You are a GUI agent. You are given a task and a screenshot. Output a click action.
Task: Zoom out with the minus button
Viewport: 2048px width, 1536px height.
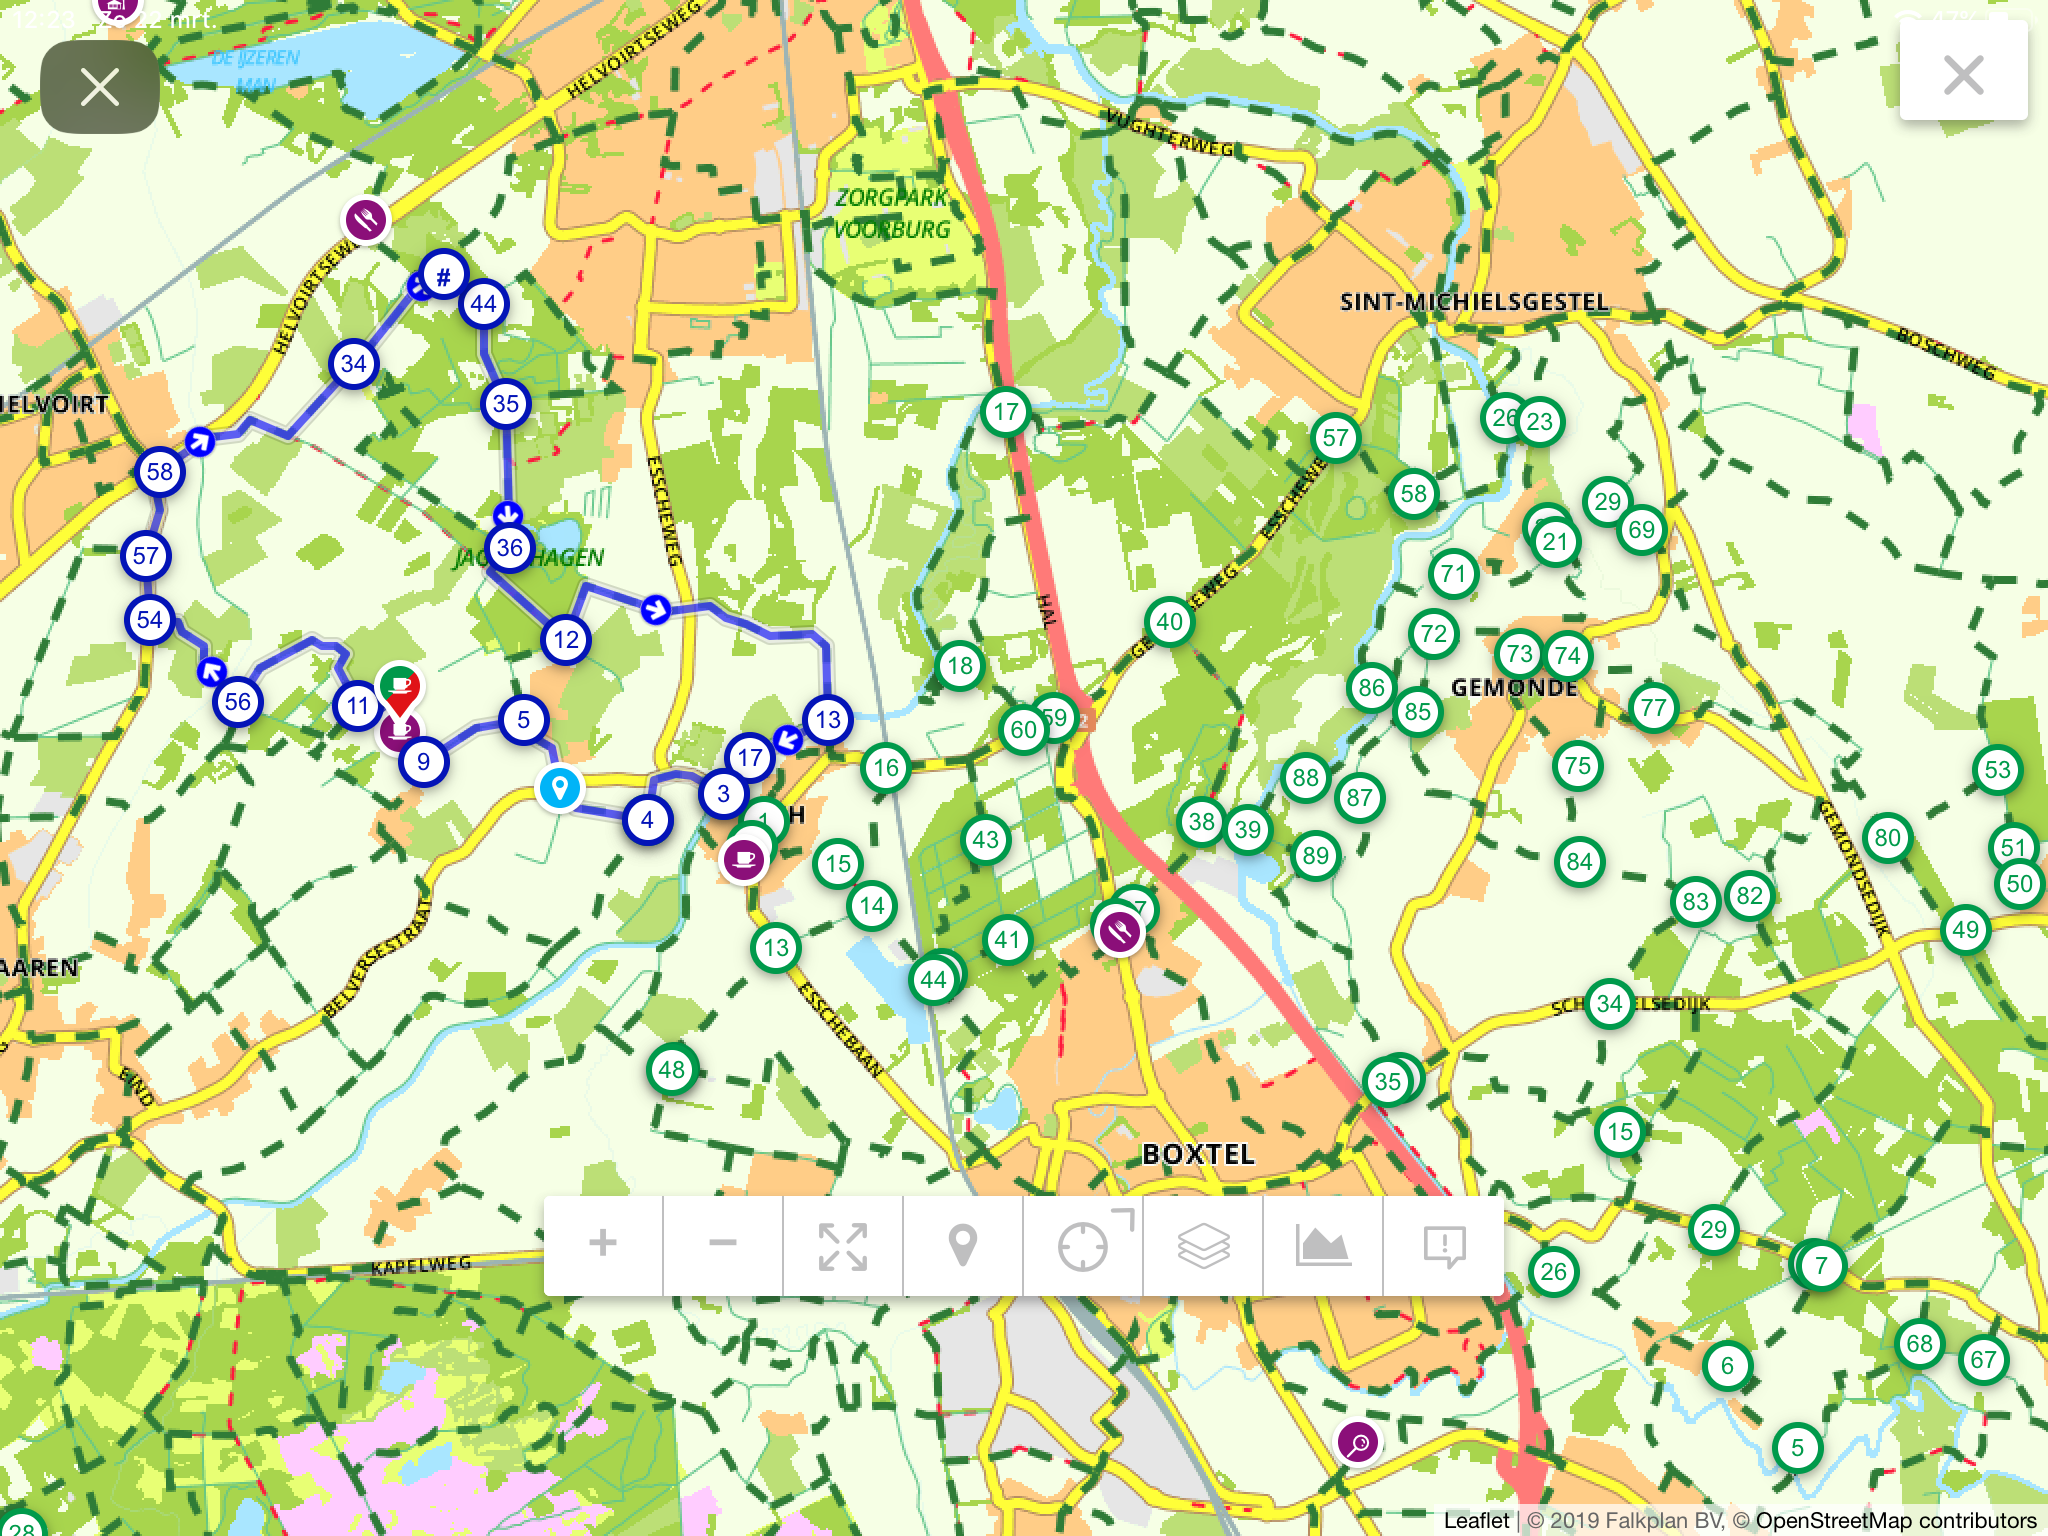pyautogui.click(x=723, y=1245)
